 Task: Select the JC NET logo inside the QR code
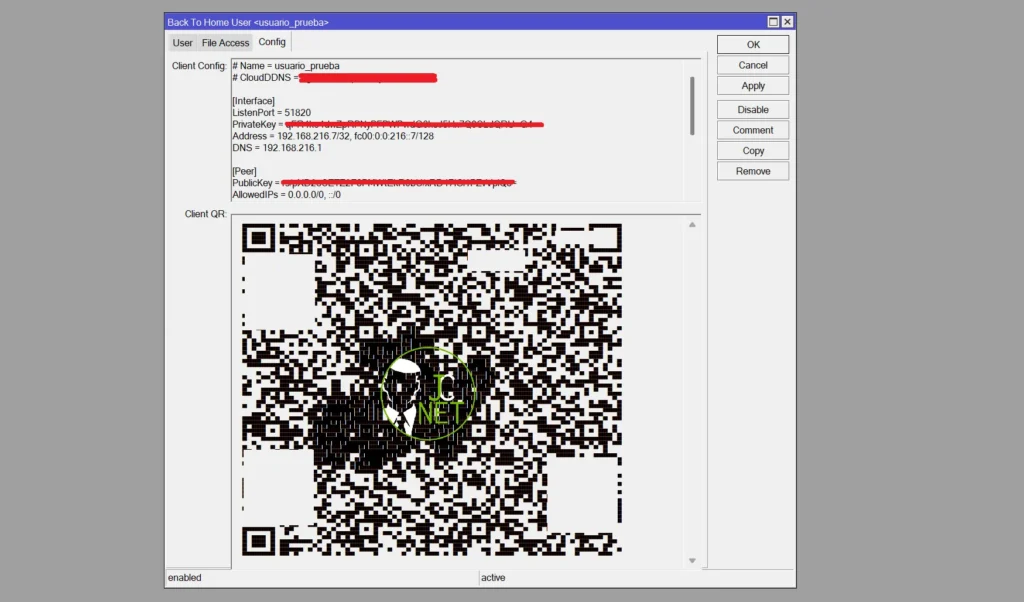click(x=428, y=392)
